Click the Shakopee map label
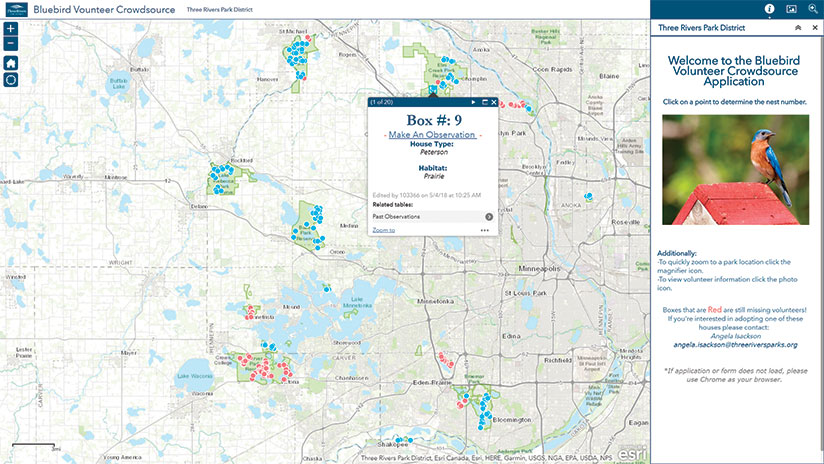824x464 pixels. pyautogui.click(x=393, y=445)
